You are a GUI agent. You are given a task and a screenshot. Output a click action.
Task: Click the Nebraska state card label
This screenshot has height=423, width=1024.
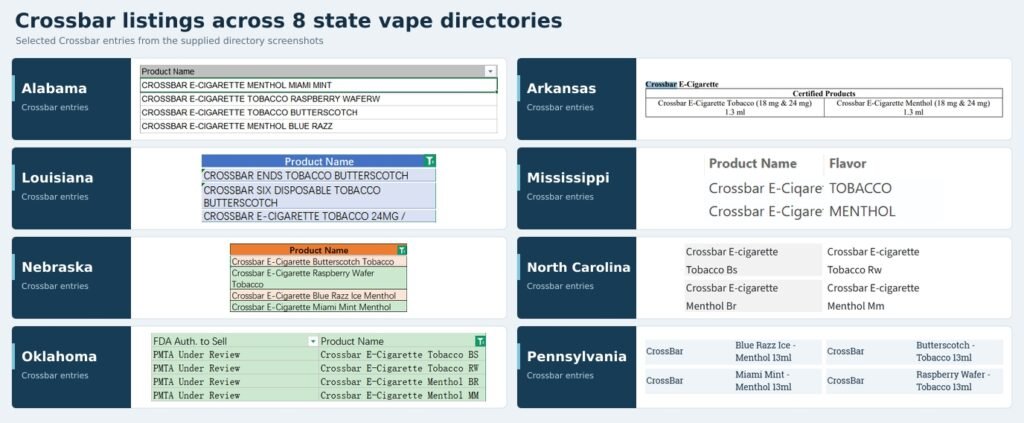click(57, 267)
